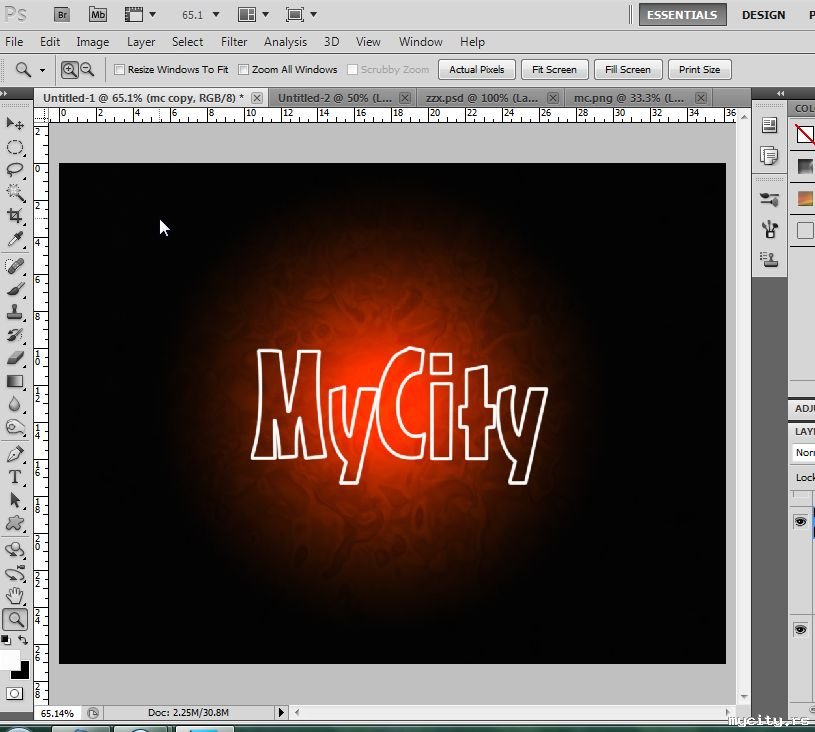Activate the Horizontal Type tool
The image size is (815, 732).
(x=15, y=477)
